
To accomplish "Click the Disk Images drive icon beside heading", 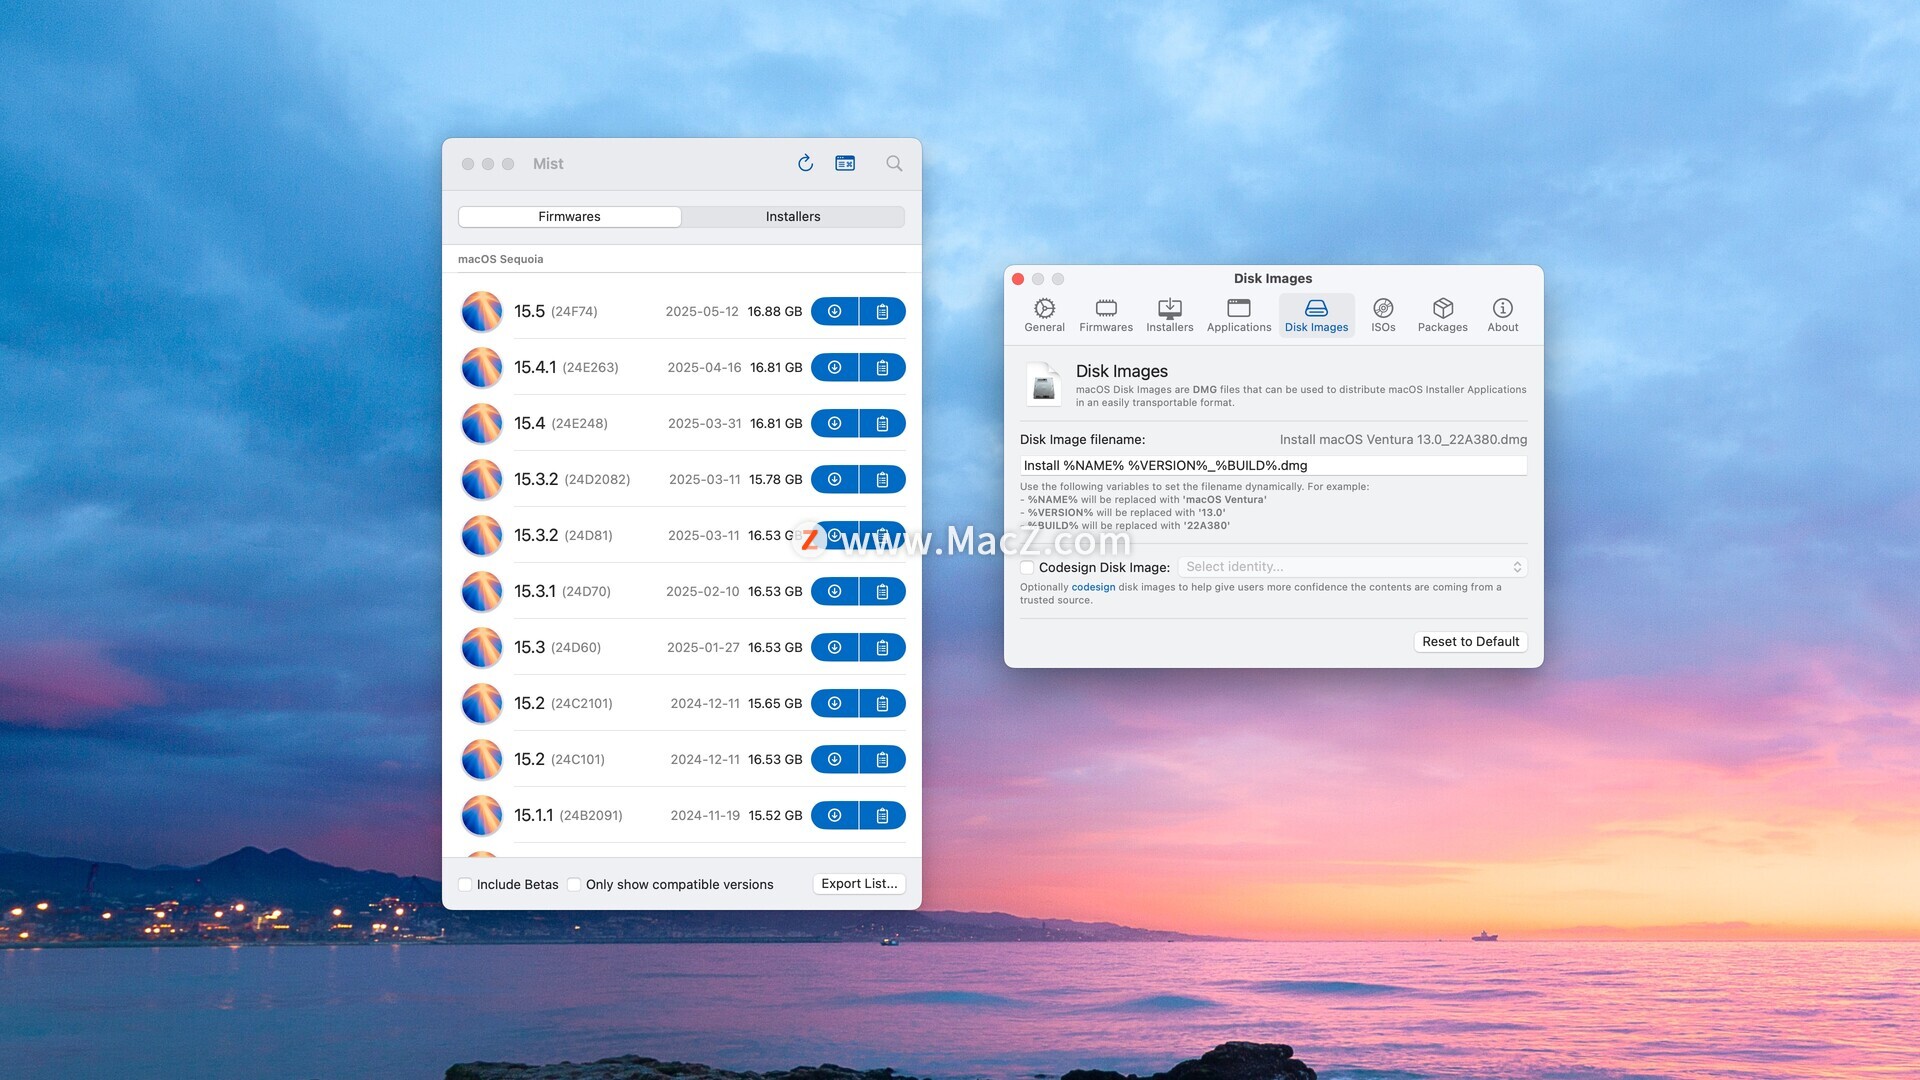I will pyautogui.click(x=1044, y=385).
